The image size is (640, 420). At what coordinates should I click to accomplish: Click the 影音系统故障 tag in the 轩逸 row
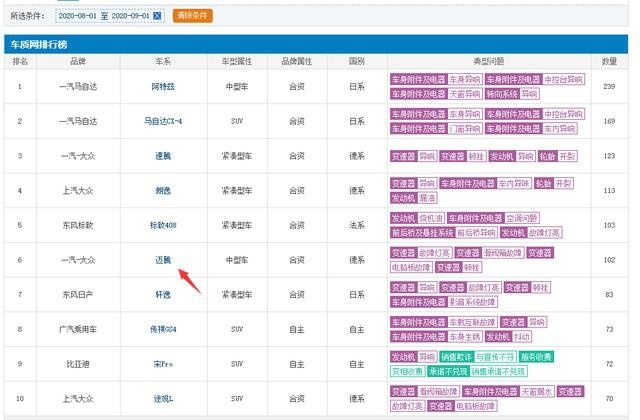click(x=472, y=302)
